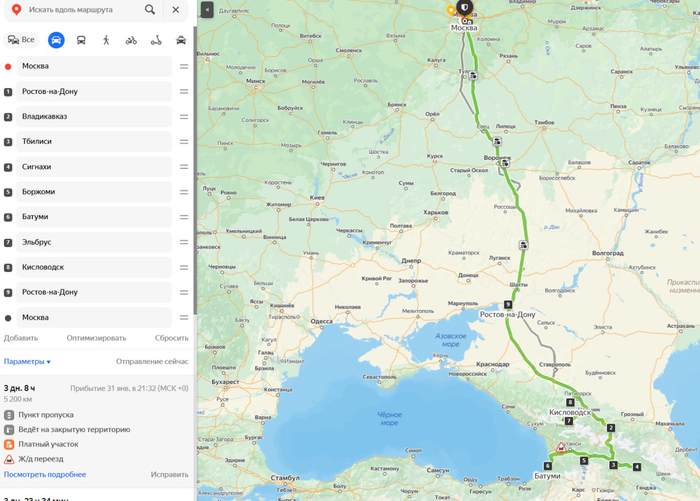700x501 pixels.
Task: Choose the bicycle route mode
Action: tap(131, 40)
